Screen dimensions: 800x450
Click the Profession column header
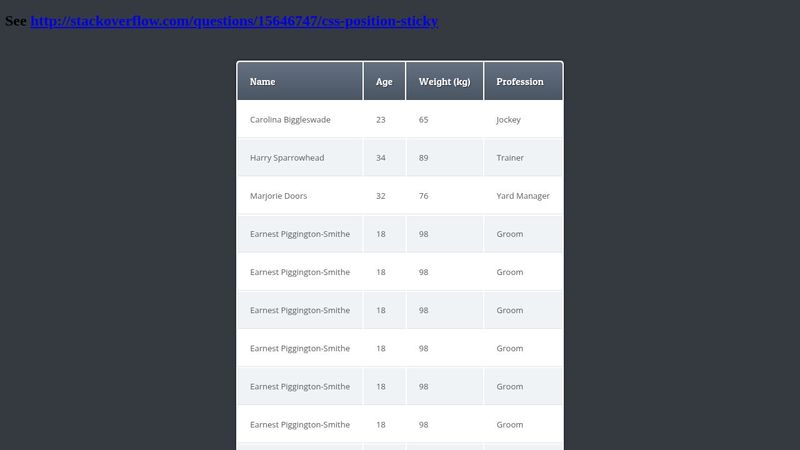click(523, 81)
